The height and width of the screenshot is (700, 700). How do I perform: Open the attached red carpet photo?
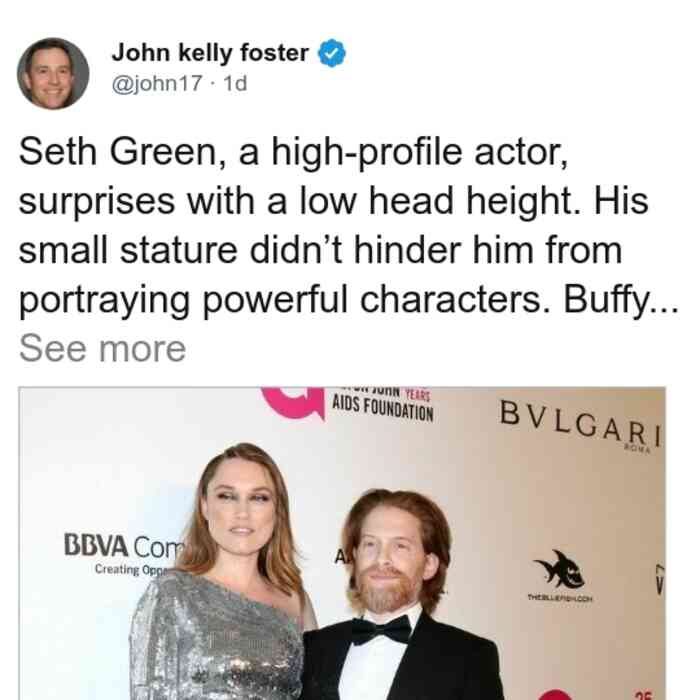click(342, 543)
